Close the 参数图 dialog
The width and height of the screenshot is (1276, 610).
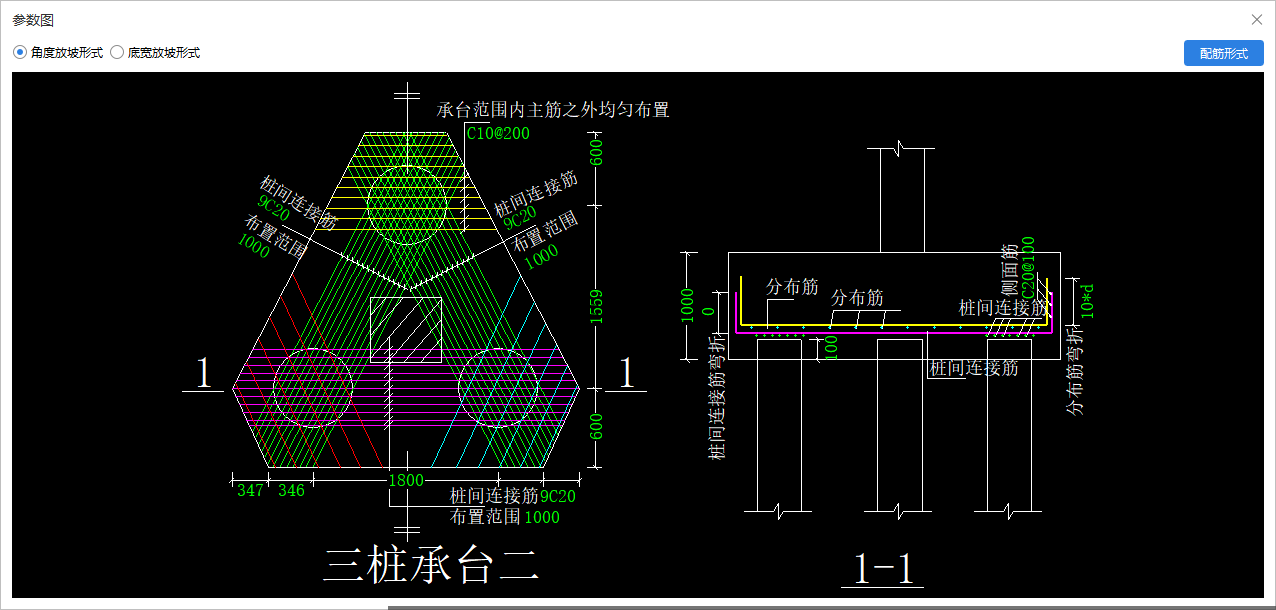[1257, 19]
